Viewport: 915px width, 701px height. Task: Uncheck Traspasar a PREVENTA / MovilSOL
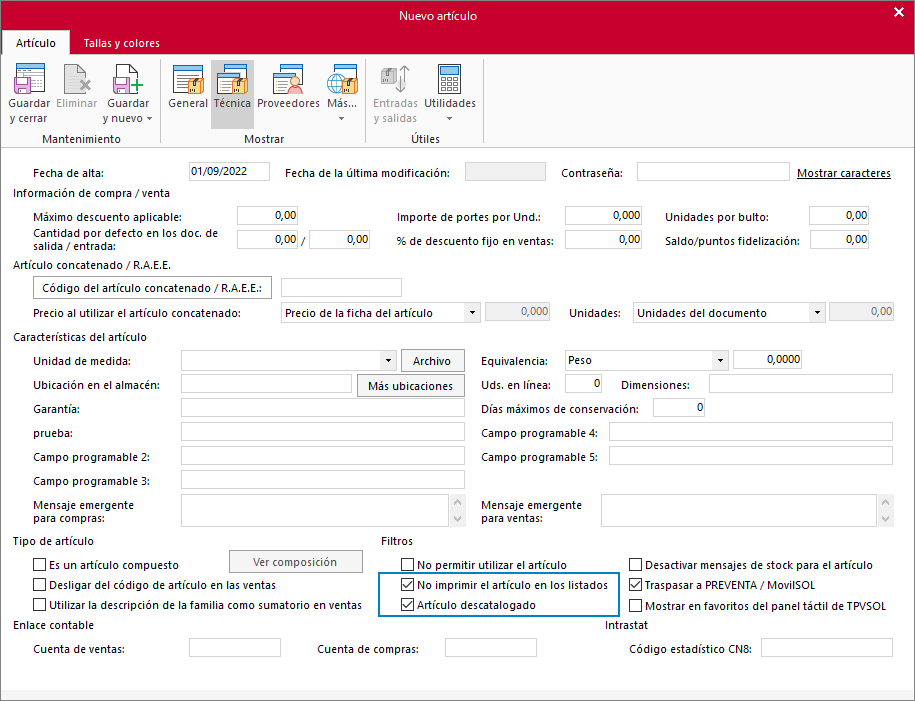635,585
